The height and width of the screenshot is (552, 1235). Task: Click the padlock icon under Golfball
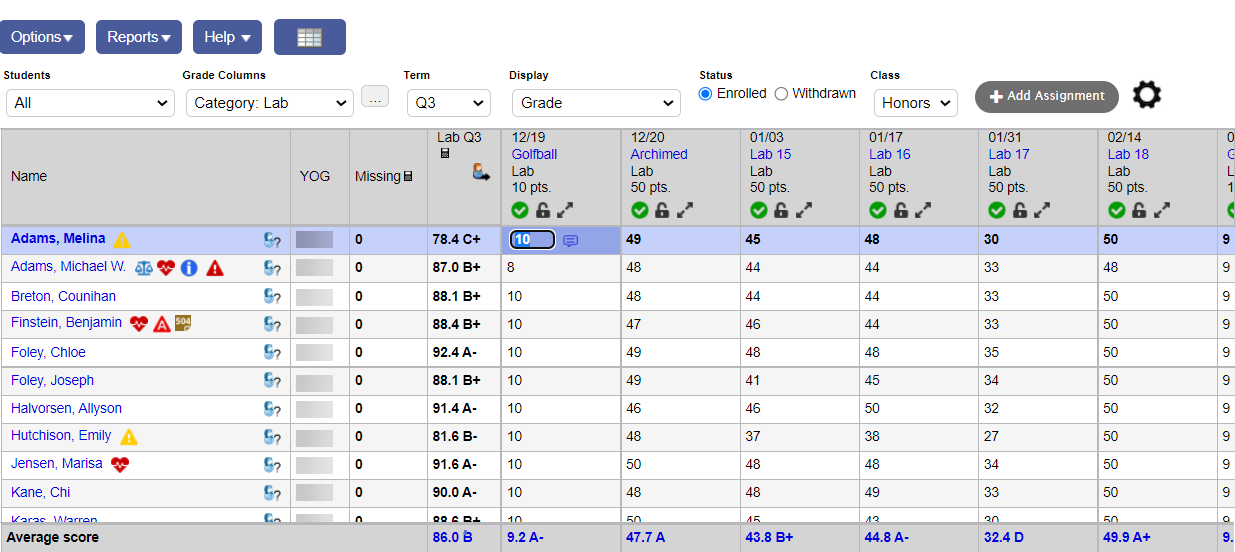543,210
